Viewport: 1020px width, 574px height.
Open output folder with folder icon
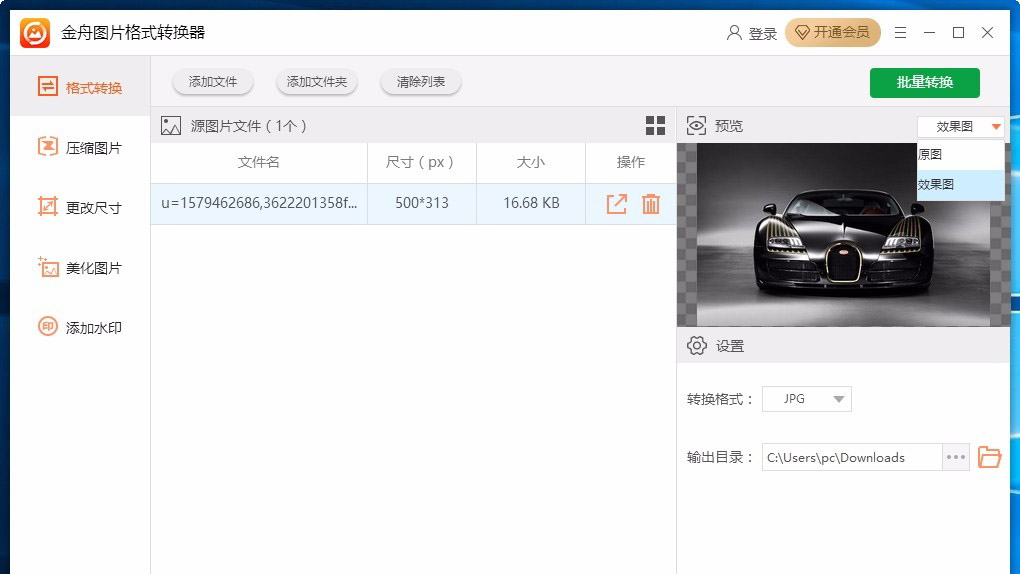click(x=989, y=458)
